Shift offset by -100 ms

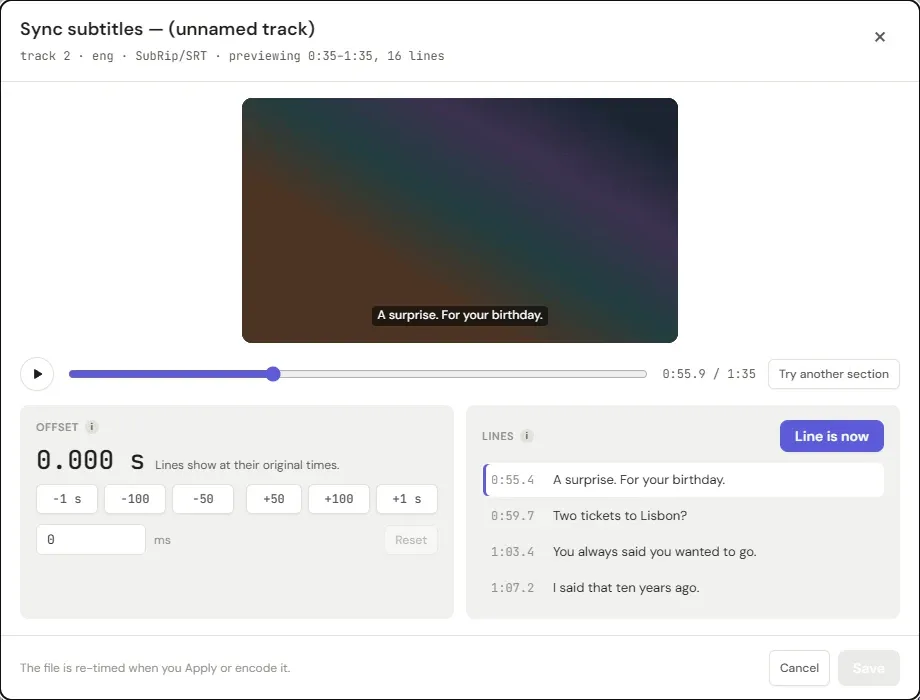[135, 499]
